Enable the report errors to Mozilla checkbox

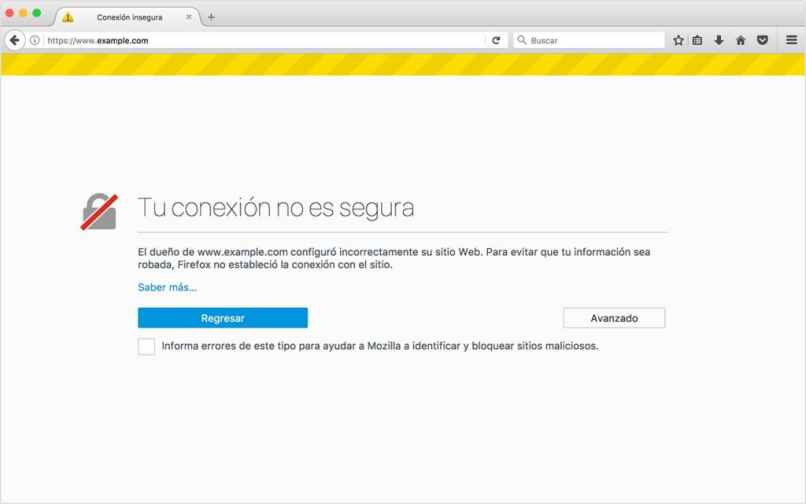click(x=146, y=346)
